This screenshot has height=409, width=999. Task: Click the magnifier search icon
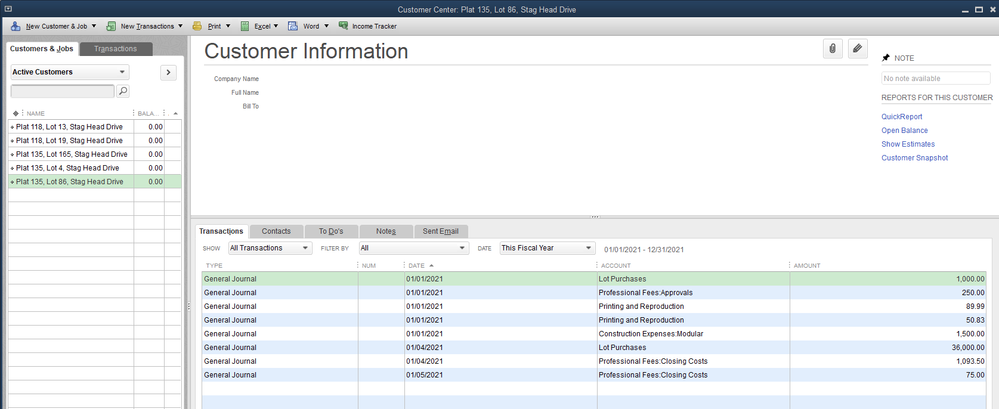pos(123,91)
